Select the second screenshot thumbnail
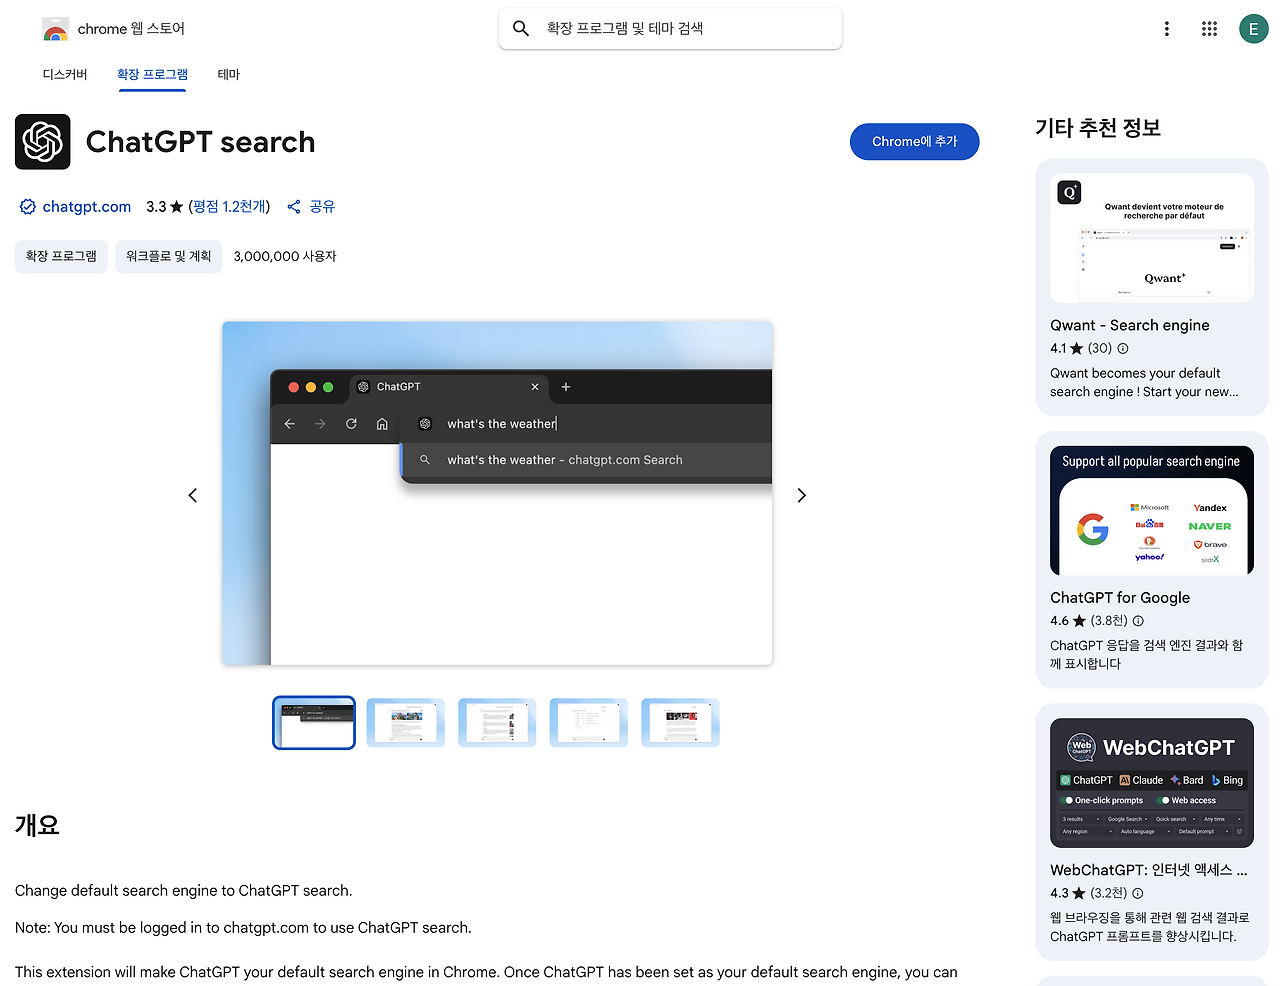The width and height of the screenshot is (1280, 986). [x=406, y=723]
